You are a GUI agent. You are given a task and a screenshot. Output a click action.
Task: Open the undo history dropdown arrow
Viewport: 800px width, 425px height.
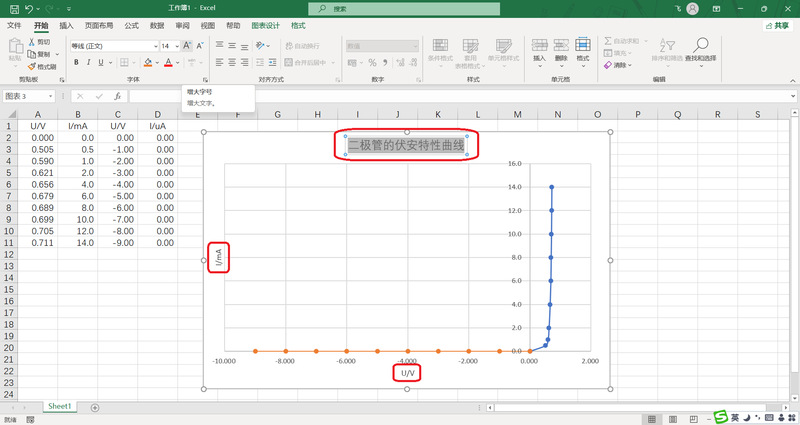pyautogui.click(x=38, y=9)
